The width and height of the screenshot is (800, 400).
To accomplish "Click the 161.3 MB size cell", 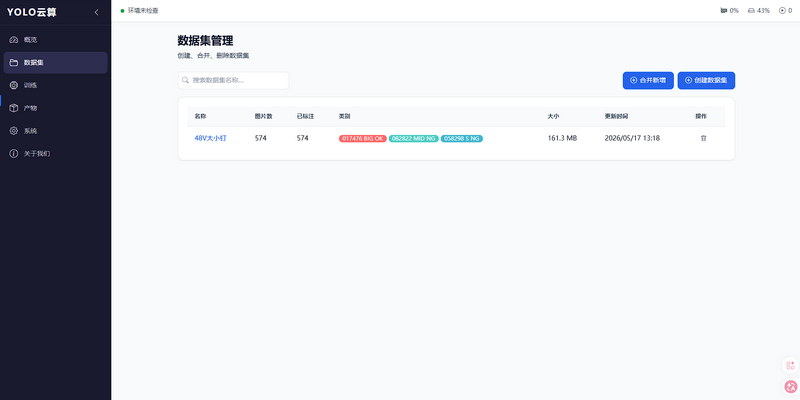I will [x=562, y=138].
